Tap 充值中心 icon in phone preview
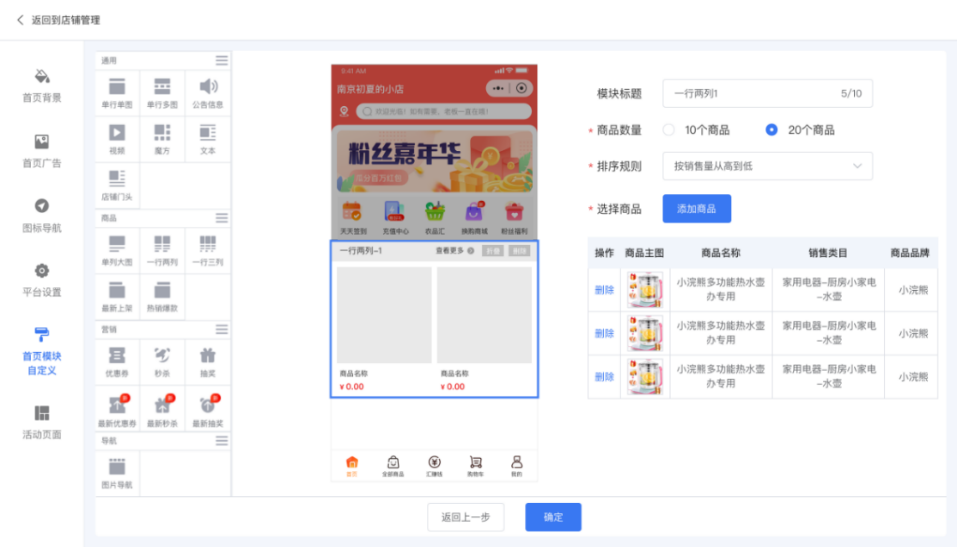 [394, 218]
